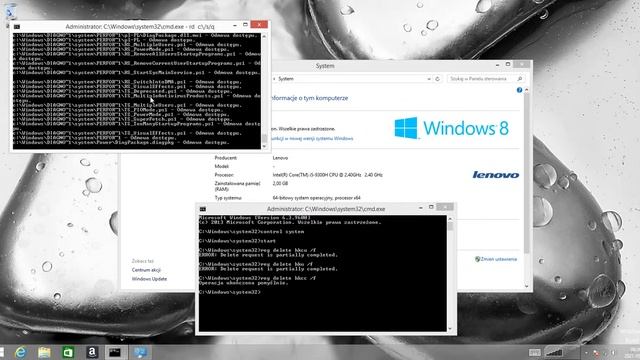Screen dimensions: 640x360
Task: Click scroll up arrow in front cmd window
Action: click(450, 219)
